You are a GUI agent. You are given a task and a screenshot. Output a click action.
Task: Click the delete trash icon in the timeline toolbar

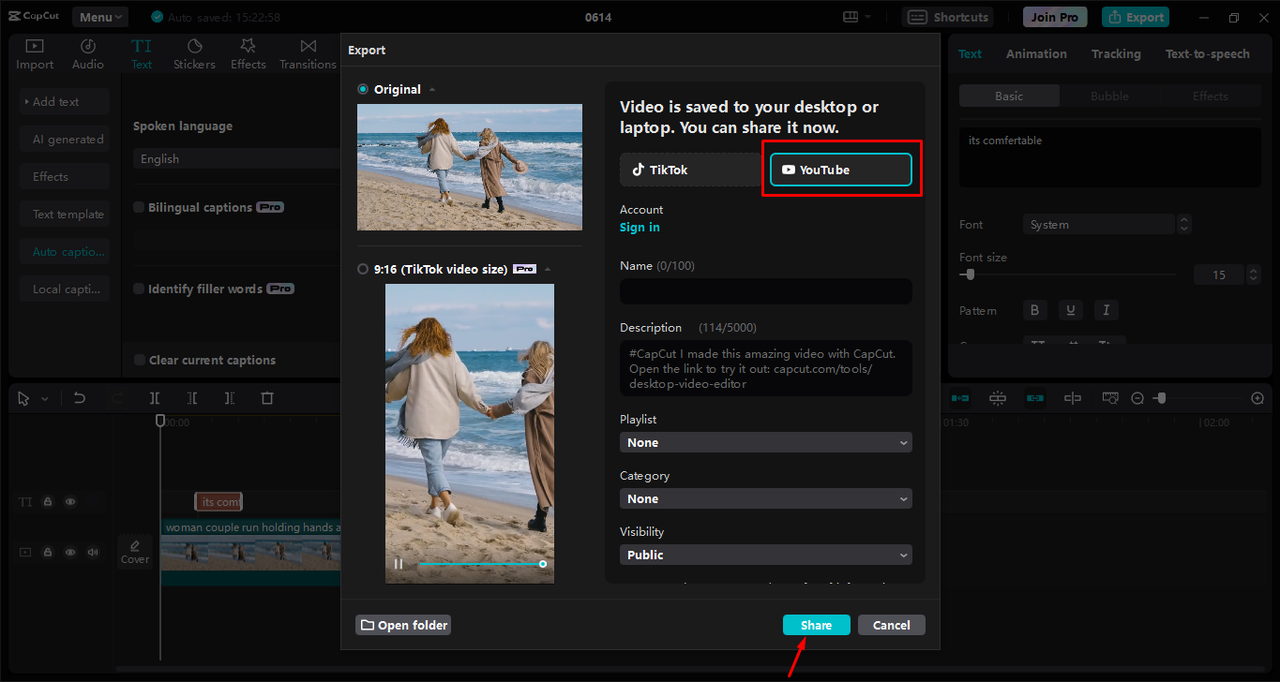(x=267, y=398)
